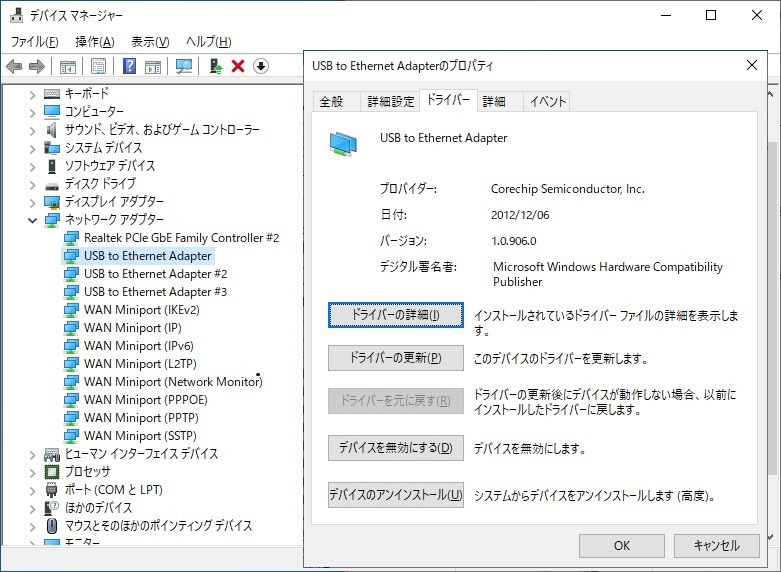Expand the サウンド、ビデオ controllers node

32,131
